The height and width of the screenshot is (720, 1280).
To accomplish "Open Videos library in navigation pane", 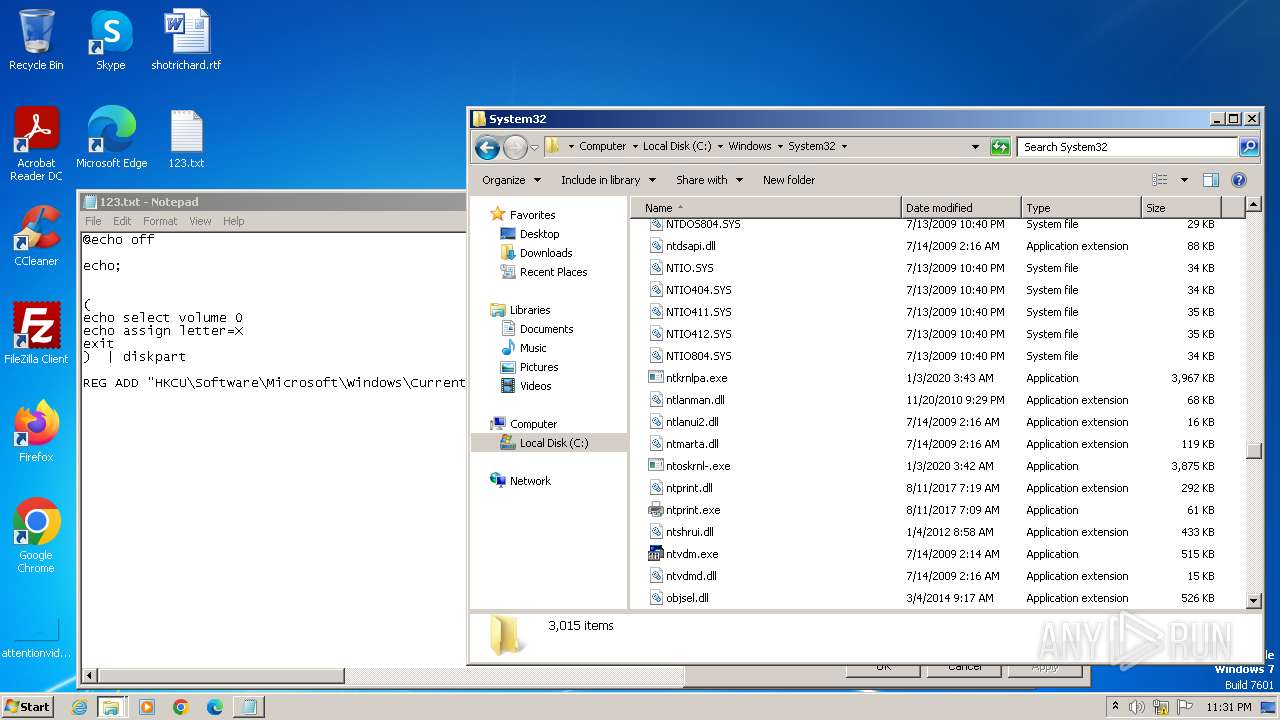I will 535,386.
